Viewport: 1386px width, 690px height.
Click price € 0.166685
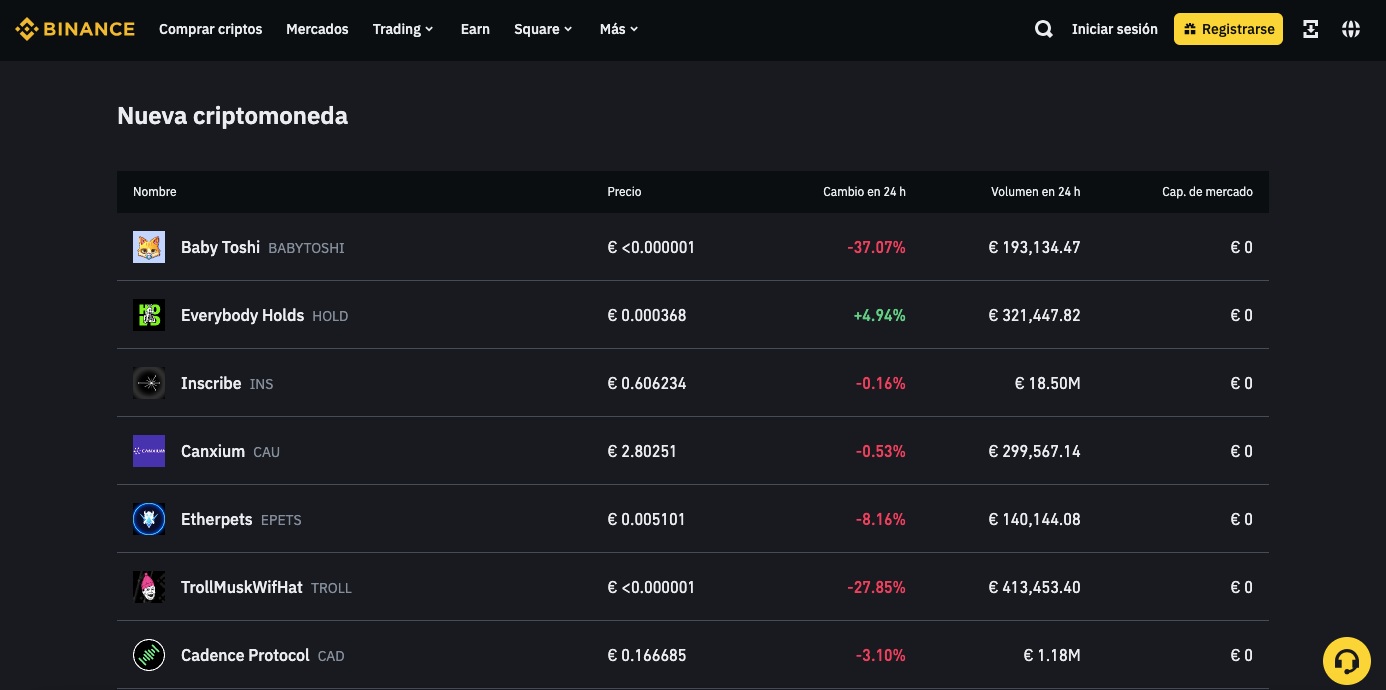coord(647,655)
